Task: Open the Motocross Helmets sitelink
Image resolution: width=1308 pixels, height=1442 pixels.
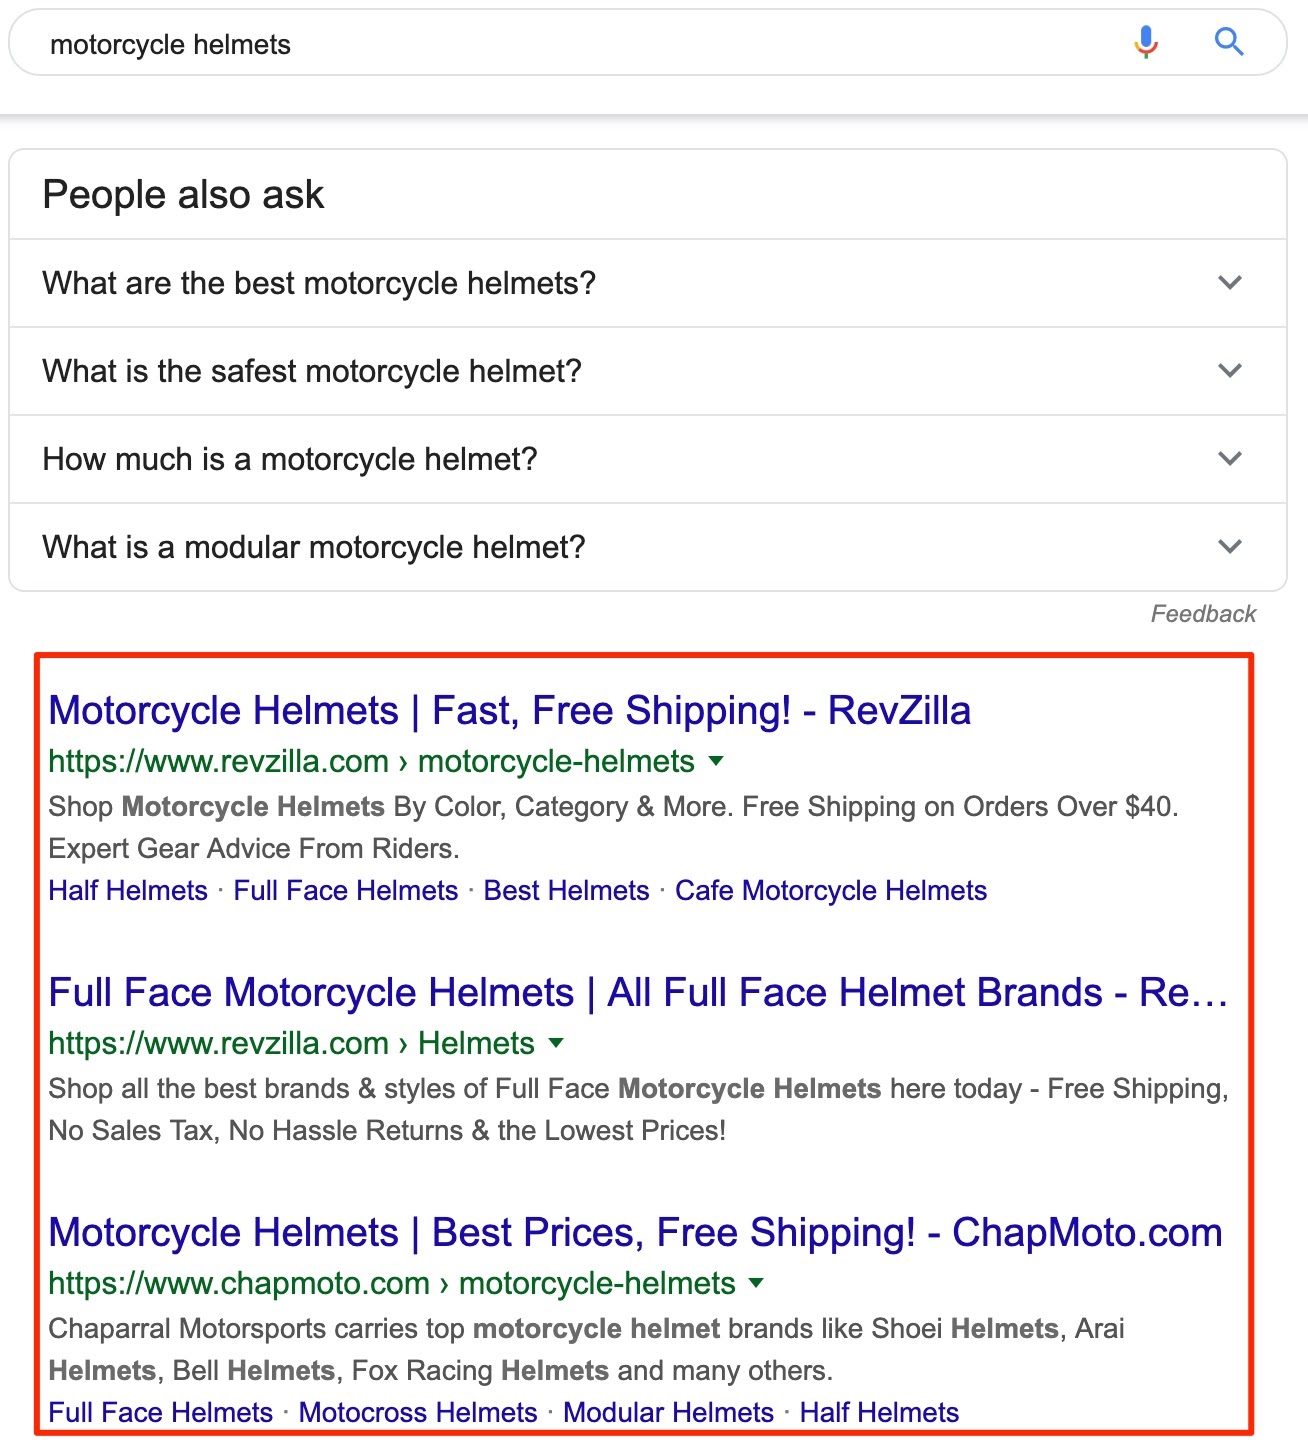Action: point(418,1413)
